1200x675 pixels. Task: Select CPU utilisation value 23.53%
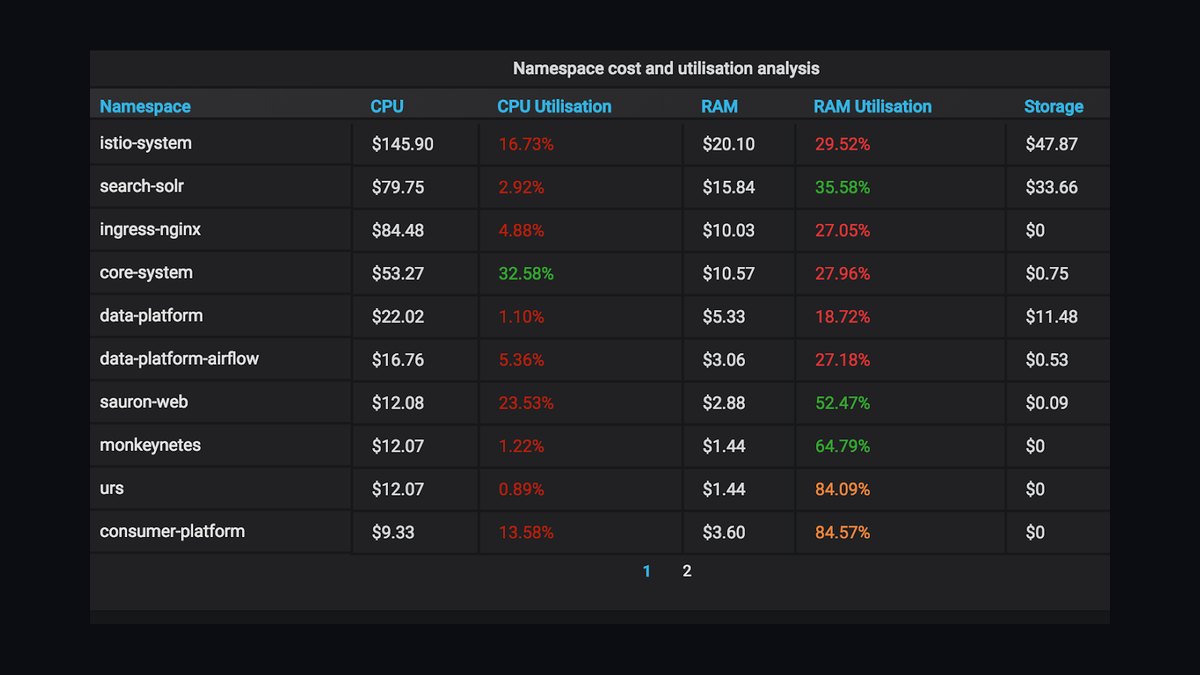point(526,403)
